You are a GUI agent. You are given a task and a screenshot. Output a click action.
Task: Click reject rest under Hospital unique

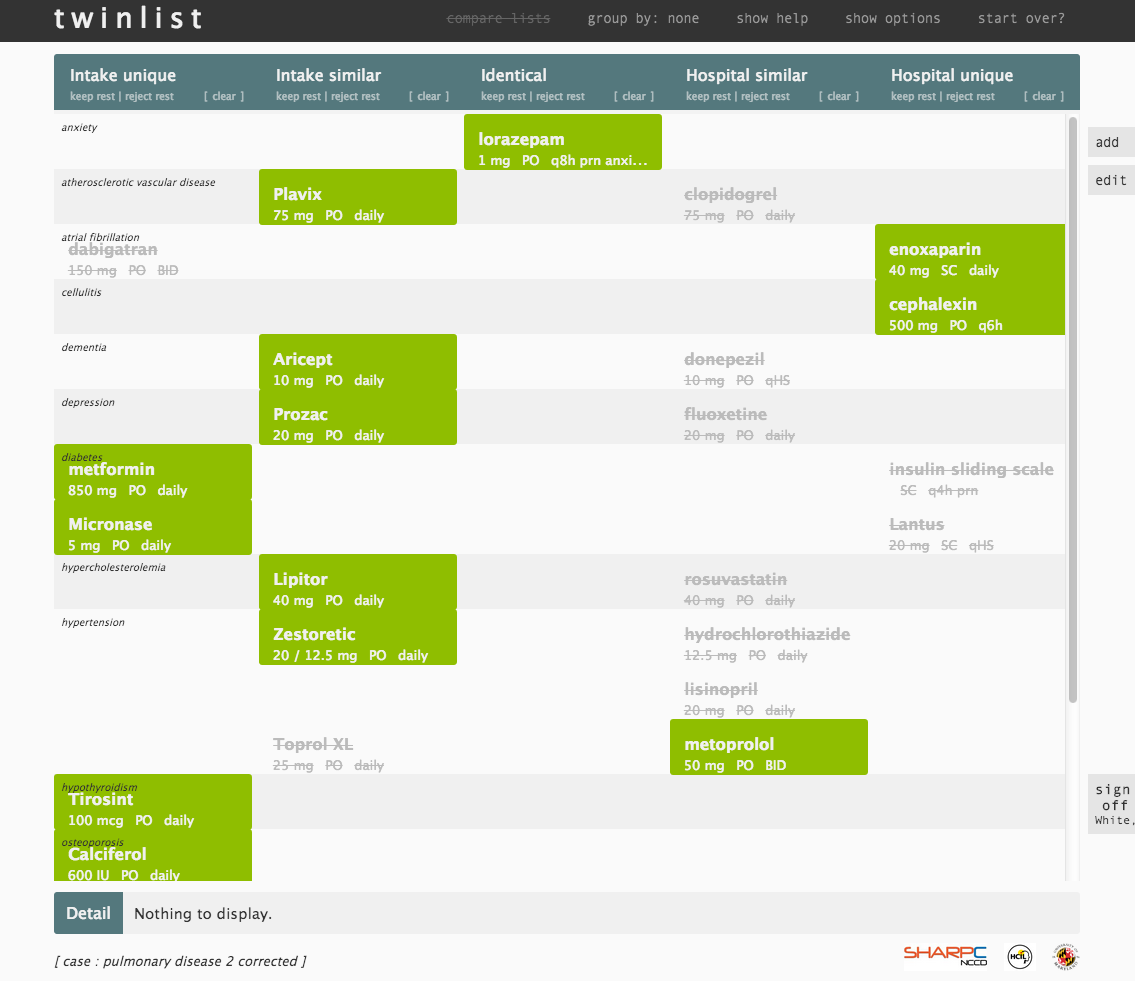click(970, 96)
